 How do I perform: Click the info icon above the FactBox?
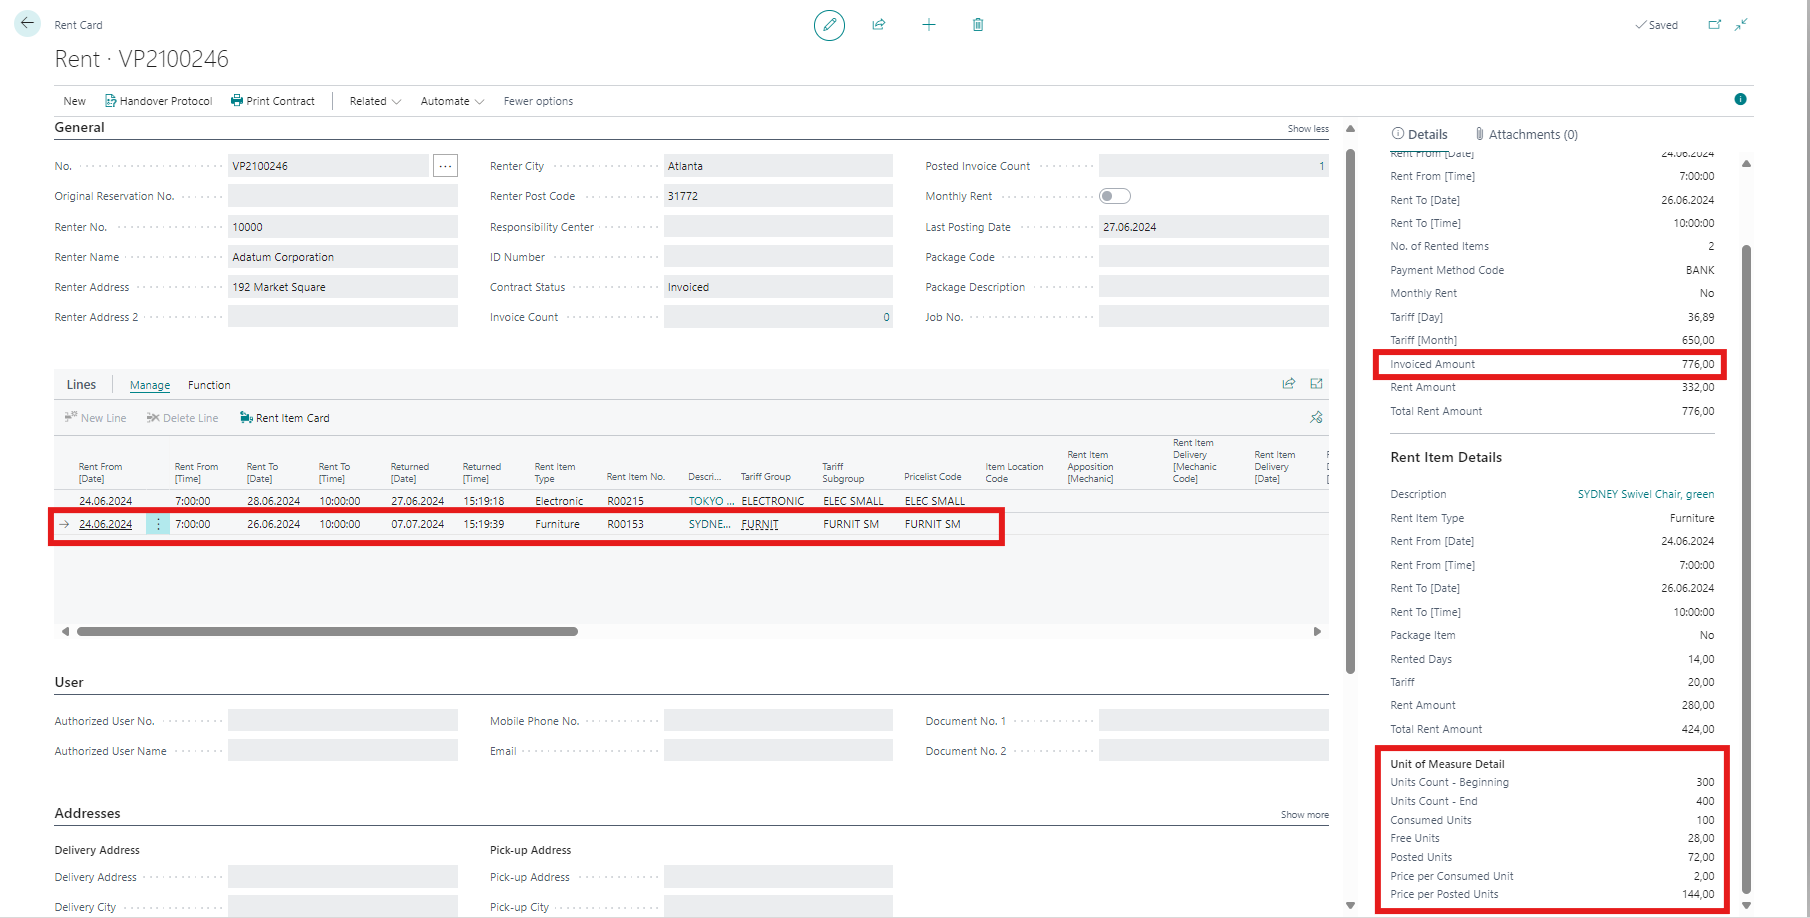[1740, 99]
